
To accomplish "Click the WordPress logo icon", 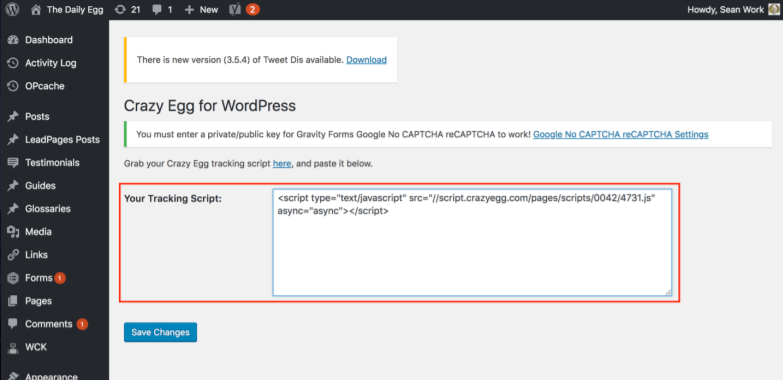I will [x=13, y=9].
